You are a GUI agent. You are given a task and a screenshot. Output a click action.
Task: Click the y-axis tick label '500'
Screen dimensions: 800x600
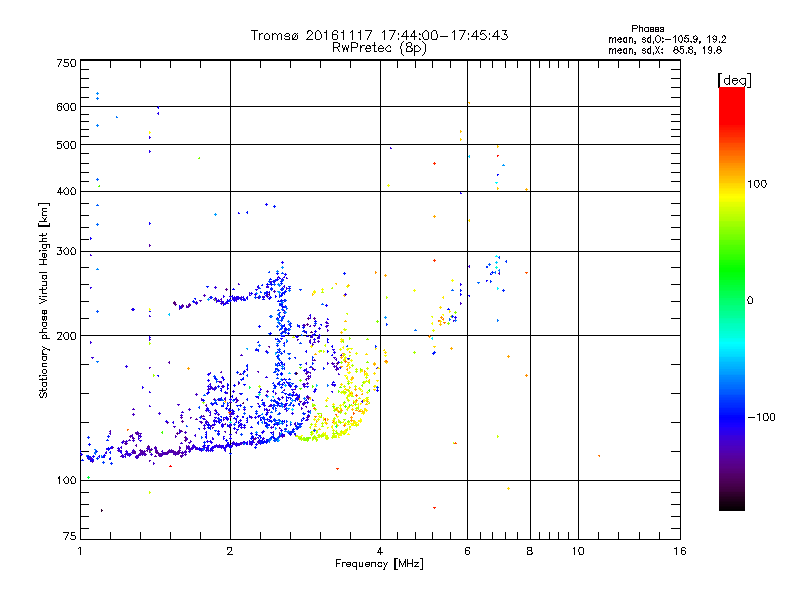point(66,145)
